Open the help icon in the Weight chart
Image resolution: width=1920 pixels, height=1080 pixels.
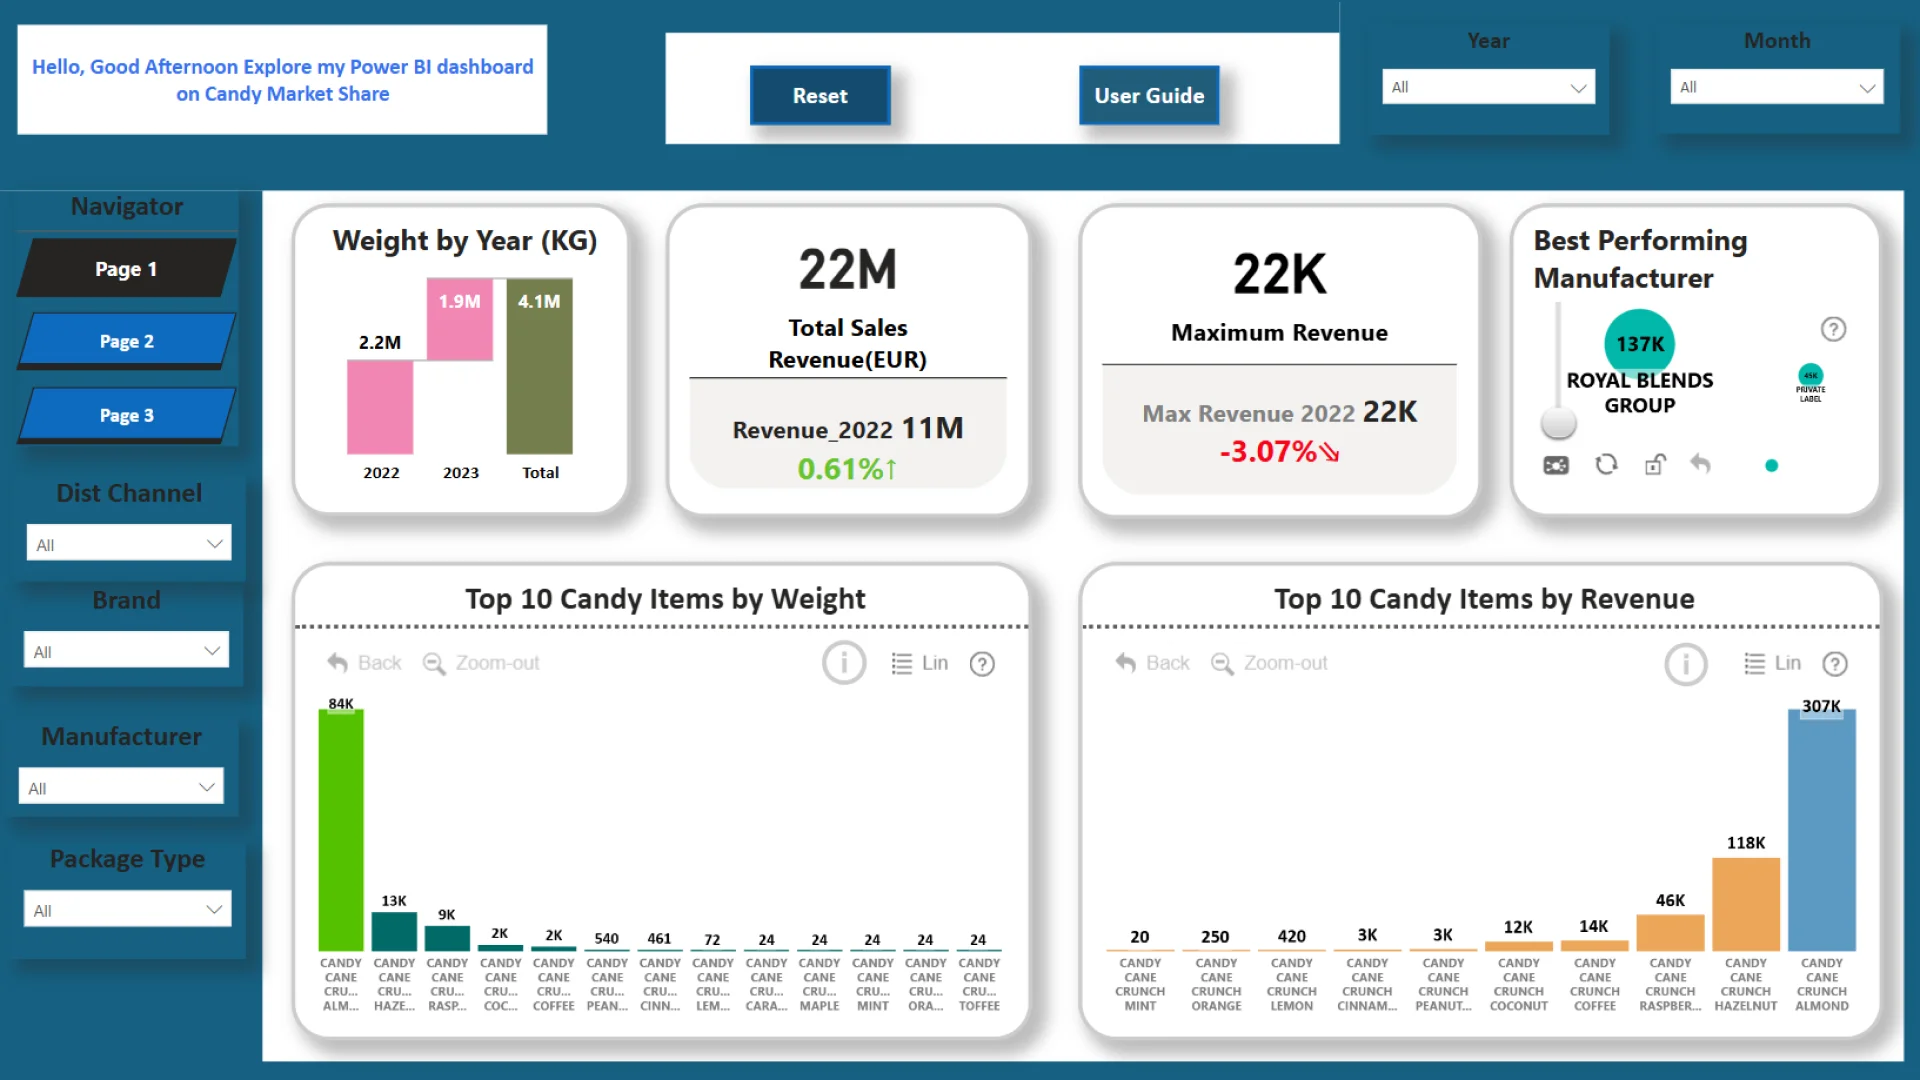pyautogui.click(x=982, y=664)
